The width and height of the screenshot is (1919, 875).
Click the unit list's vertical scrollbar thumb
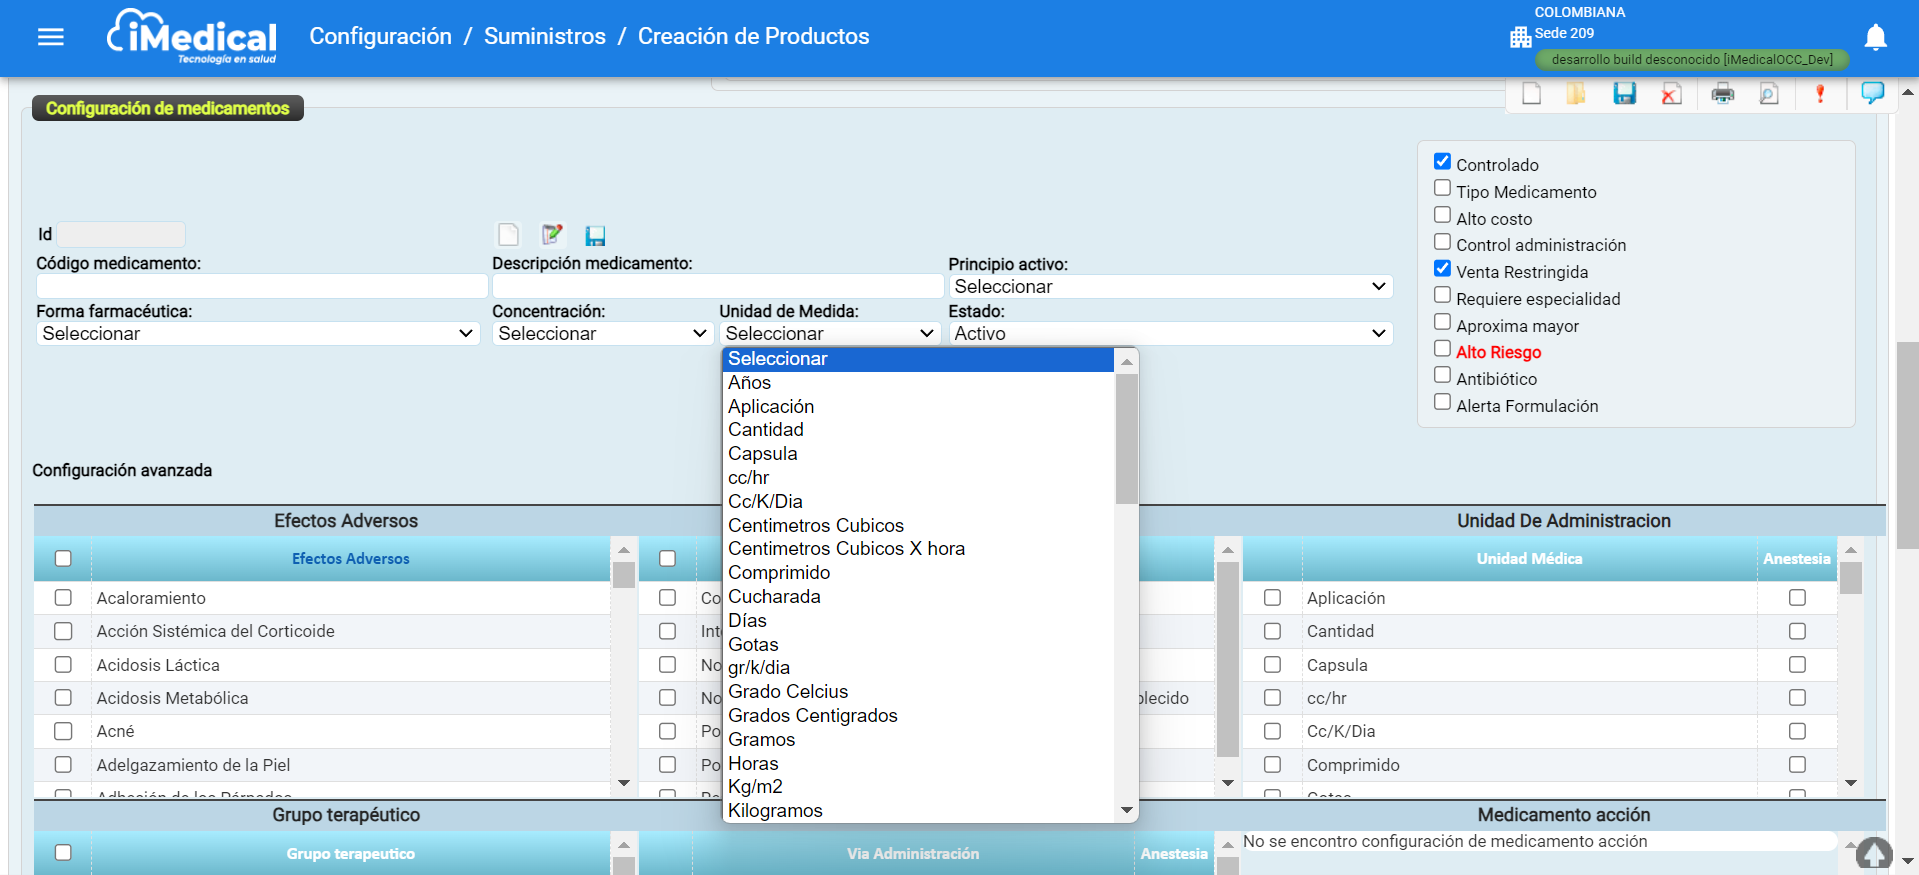[1126, 438]
